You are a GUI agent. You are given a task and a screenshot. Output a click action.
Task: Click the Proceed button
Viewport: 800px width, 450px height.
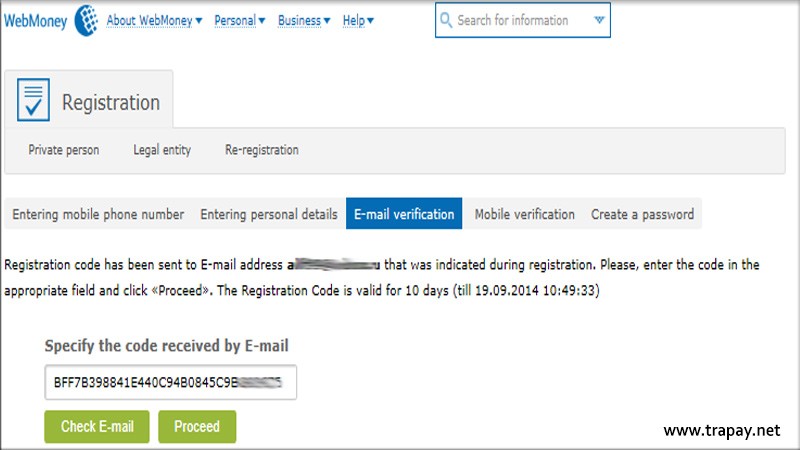pyautogui.click(x=197, y=426)
